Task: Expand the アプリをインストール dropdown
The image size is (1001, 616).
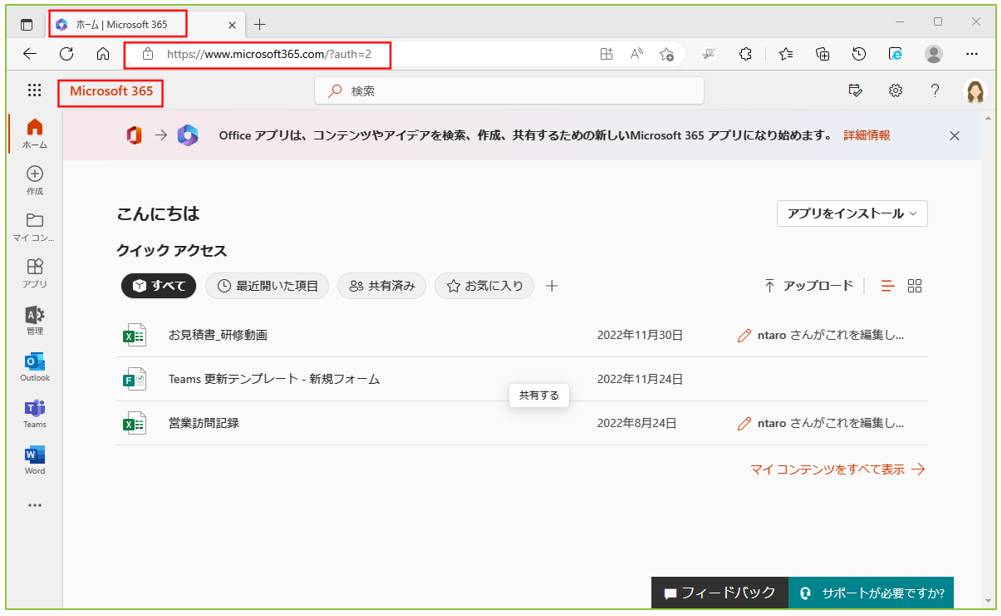Action: point(852,213)
